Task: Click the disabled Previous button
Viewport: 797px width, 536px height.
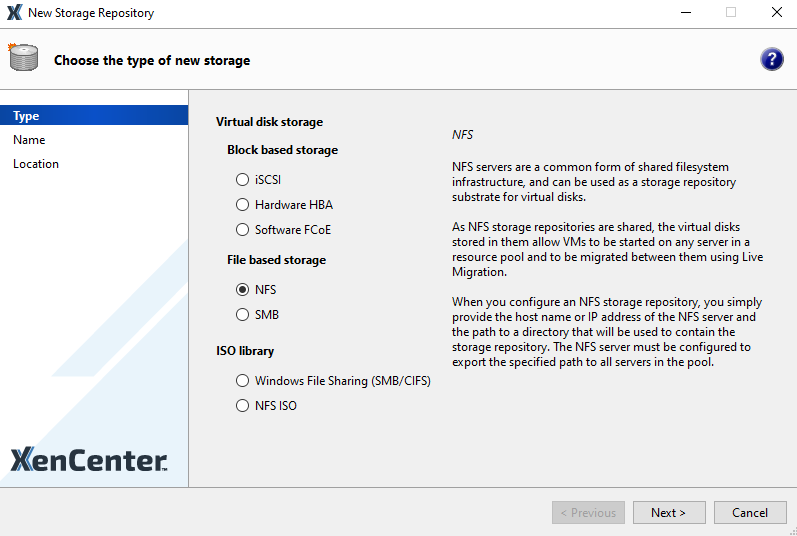Action: [x=588, y=513]
